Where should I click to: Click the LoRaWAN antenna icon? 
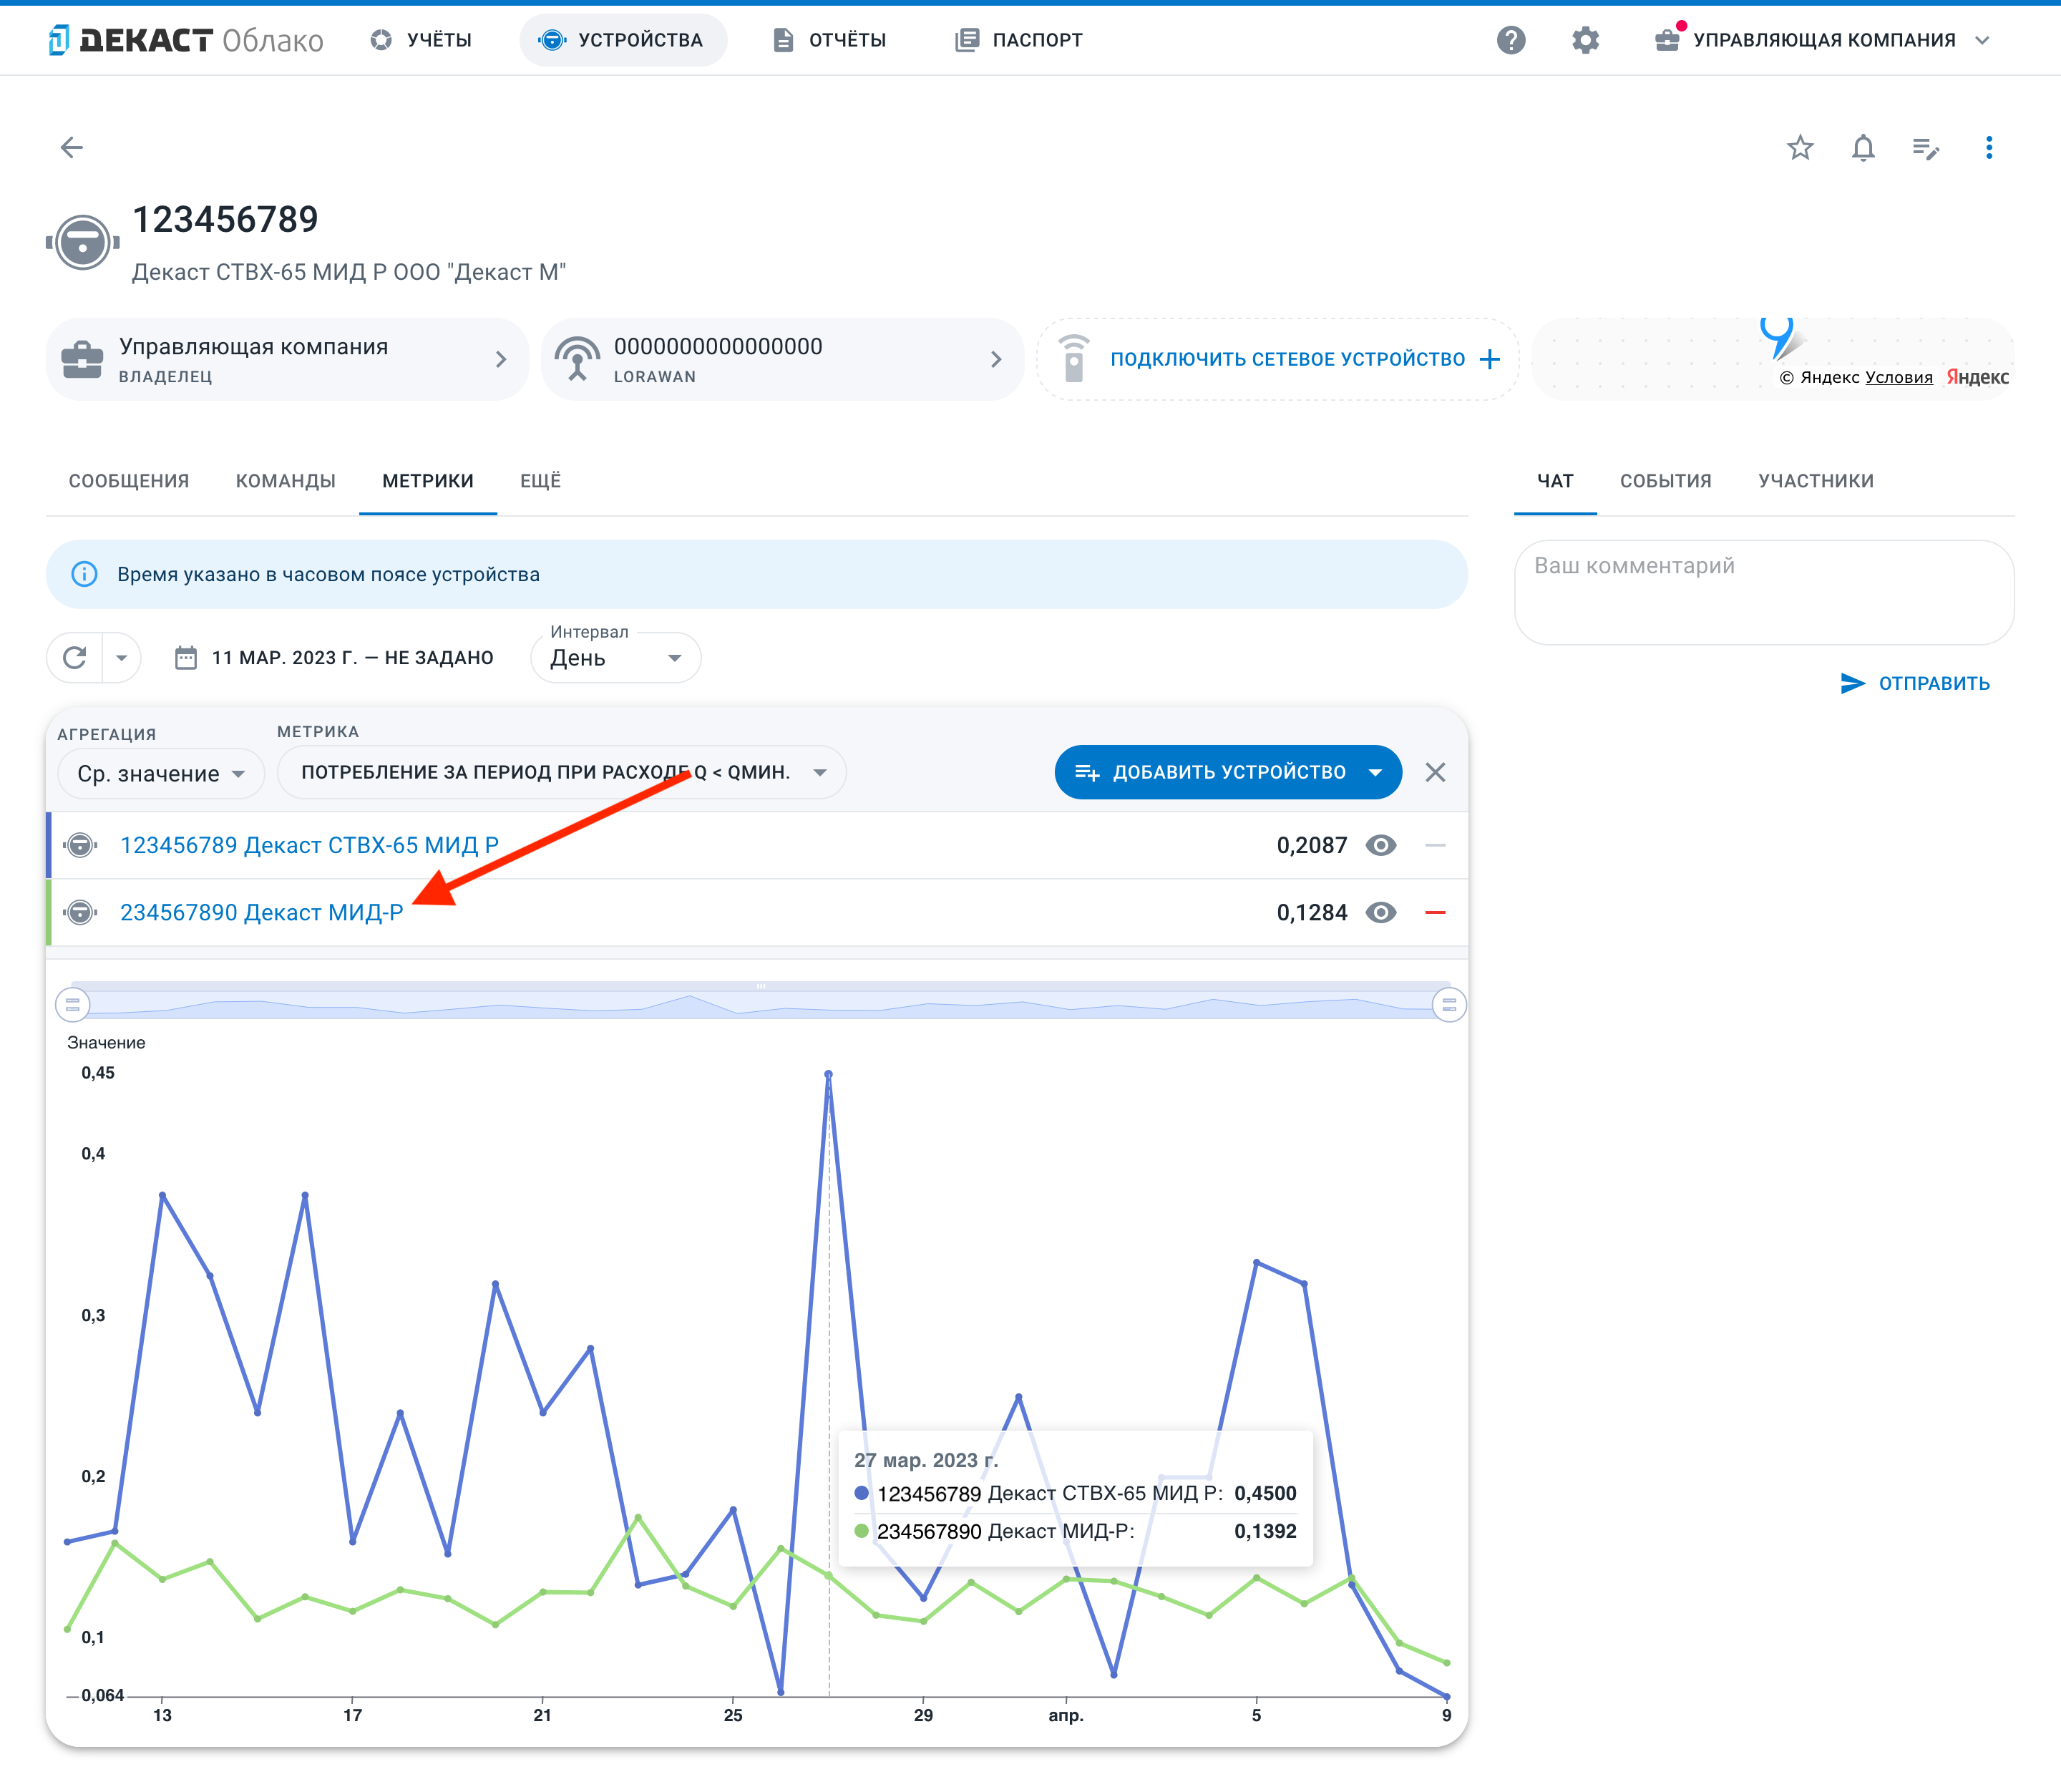point(577,360)
